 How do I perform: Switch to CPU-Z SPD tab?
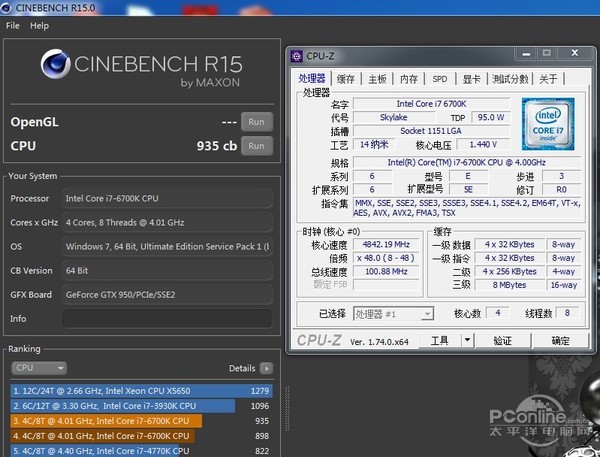(x=440, y=79)
